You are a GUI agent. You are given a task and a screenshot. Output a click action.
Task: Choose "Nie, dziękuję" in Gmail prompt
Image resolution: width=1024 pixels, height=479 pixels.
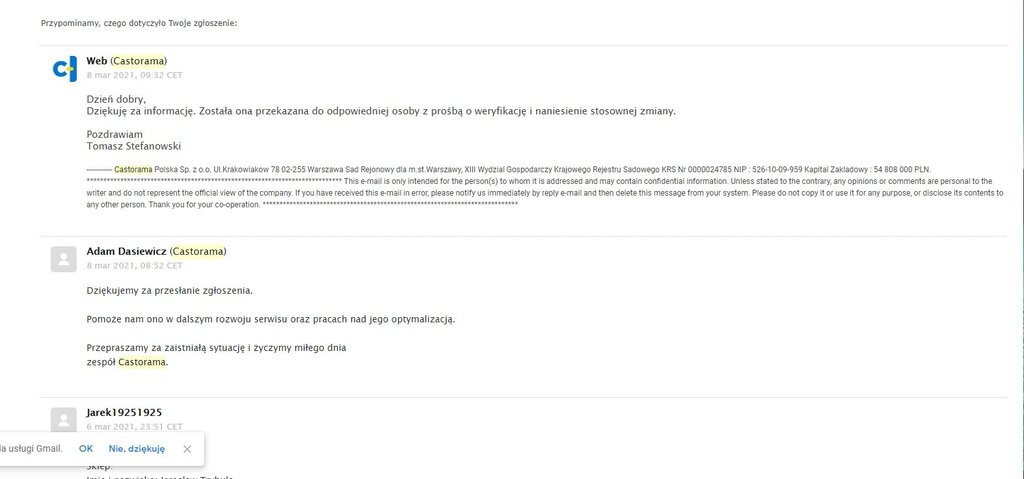137,449
